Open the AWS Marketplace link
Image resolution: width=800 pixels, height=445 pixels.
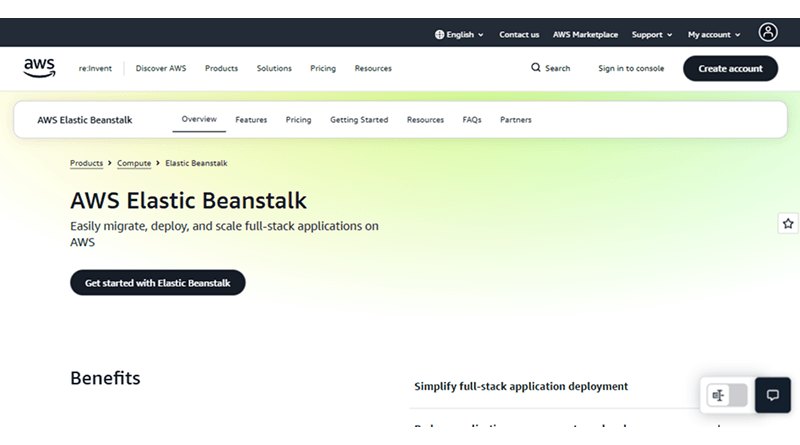pyautogui.click(x=585, y=35)
